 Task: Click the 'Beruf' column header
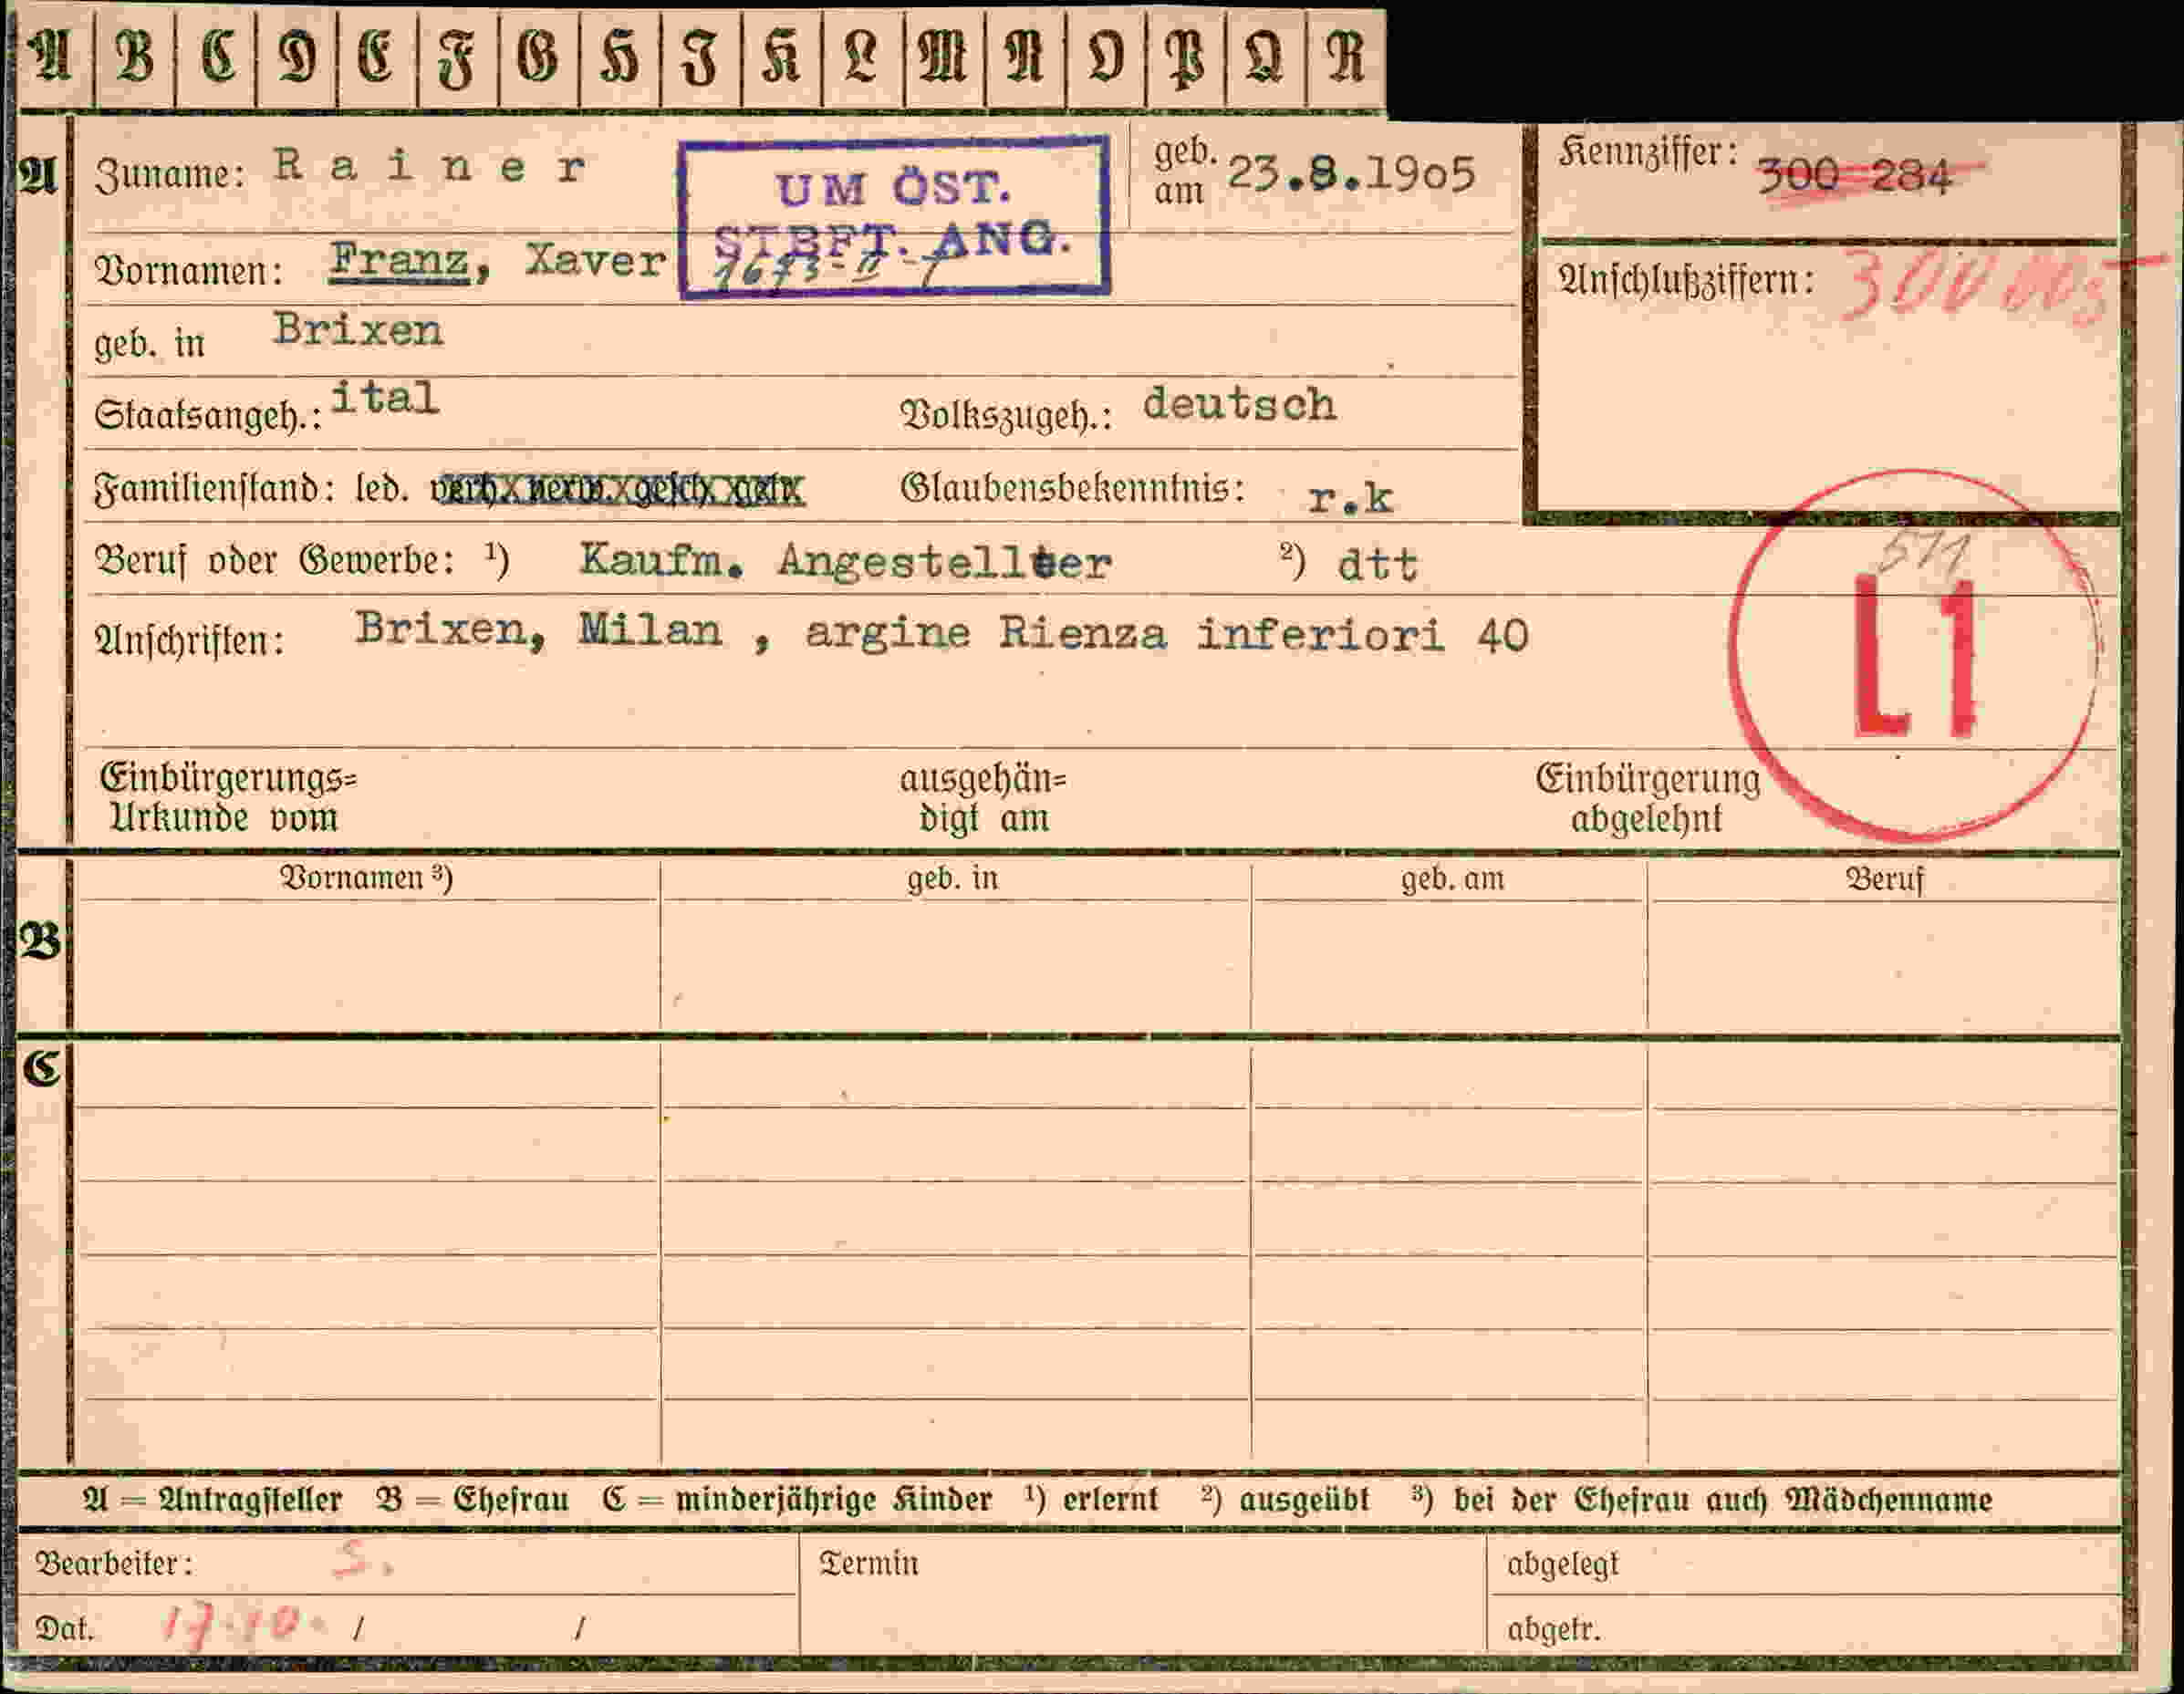[x=1885, y=879]
